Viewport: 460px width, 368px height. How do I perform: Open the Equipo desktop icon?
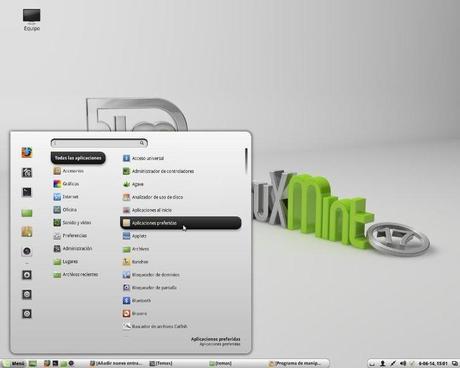[x=32, y=20]
